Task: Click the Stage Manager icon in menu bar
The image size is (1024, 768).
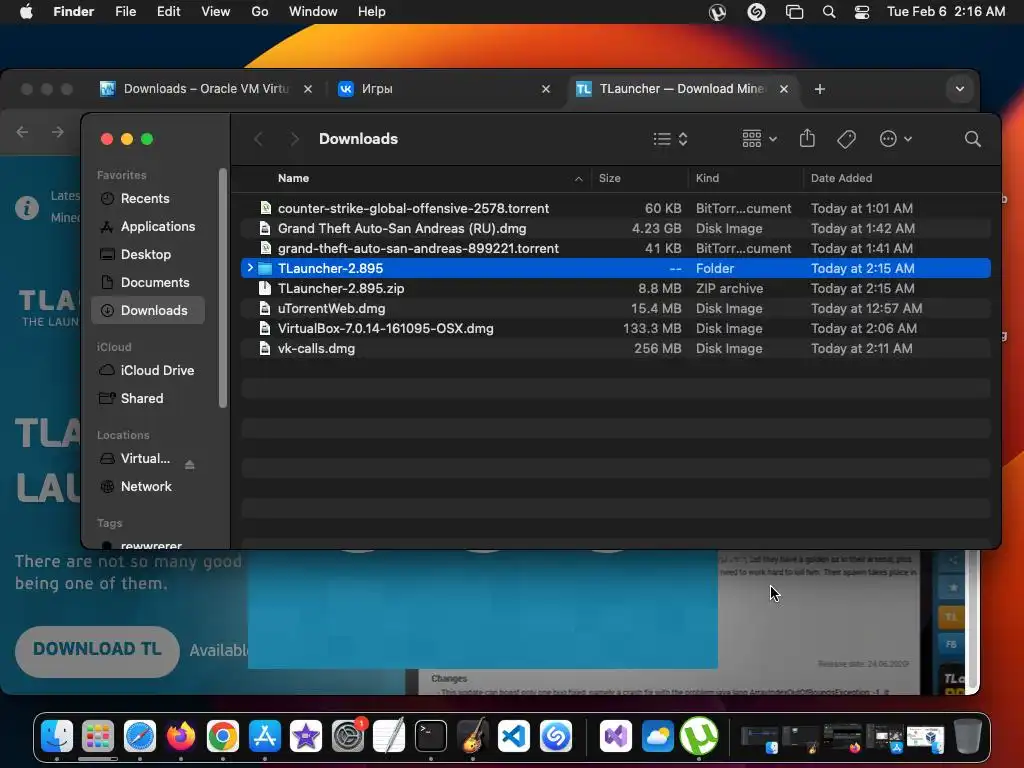Action: (x=794, y=12)
